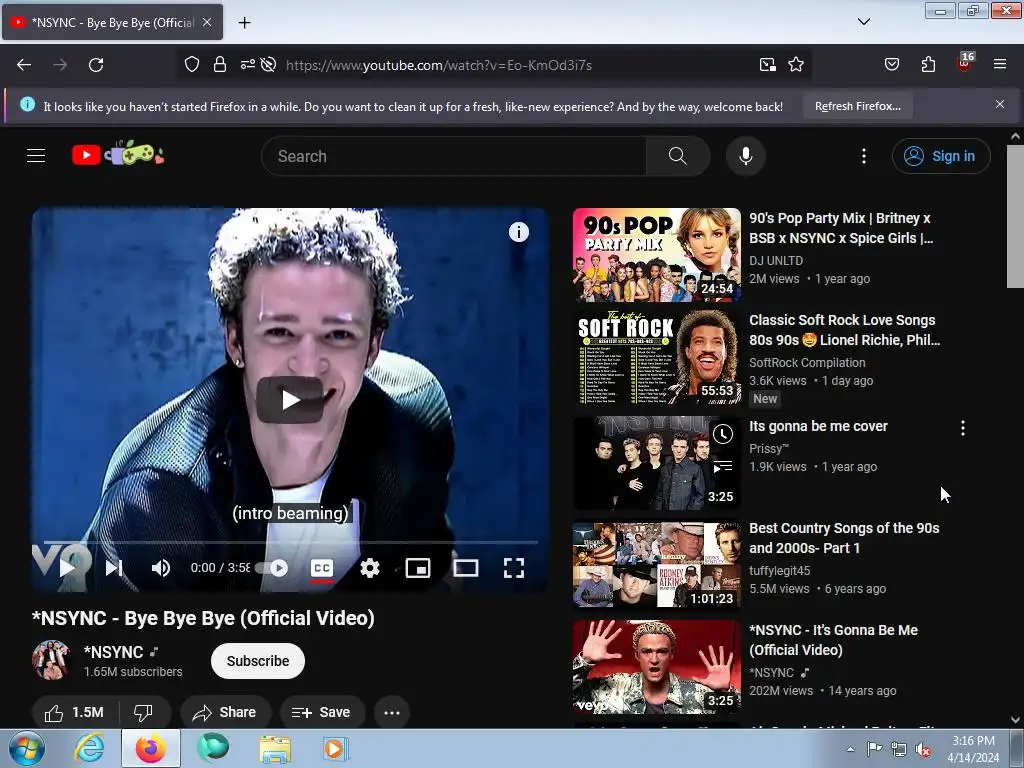Click into the YouTube Search field
The width and height of the screenshot is (1024, 768).
(x=455, y=156)
